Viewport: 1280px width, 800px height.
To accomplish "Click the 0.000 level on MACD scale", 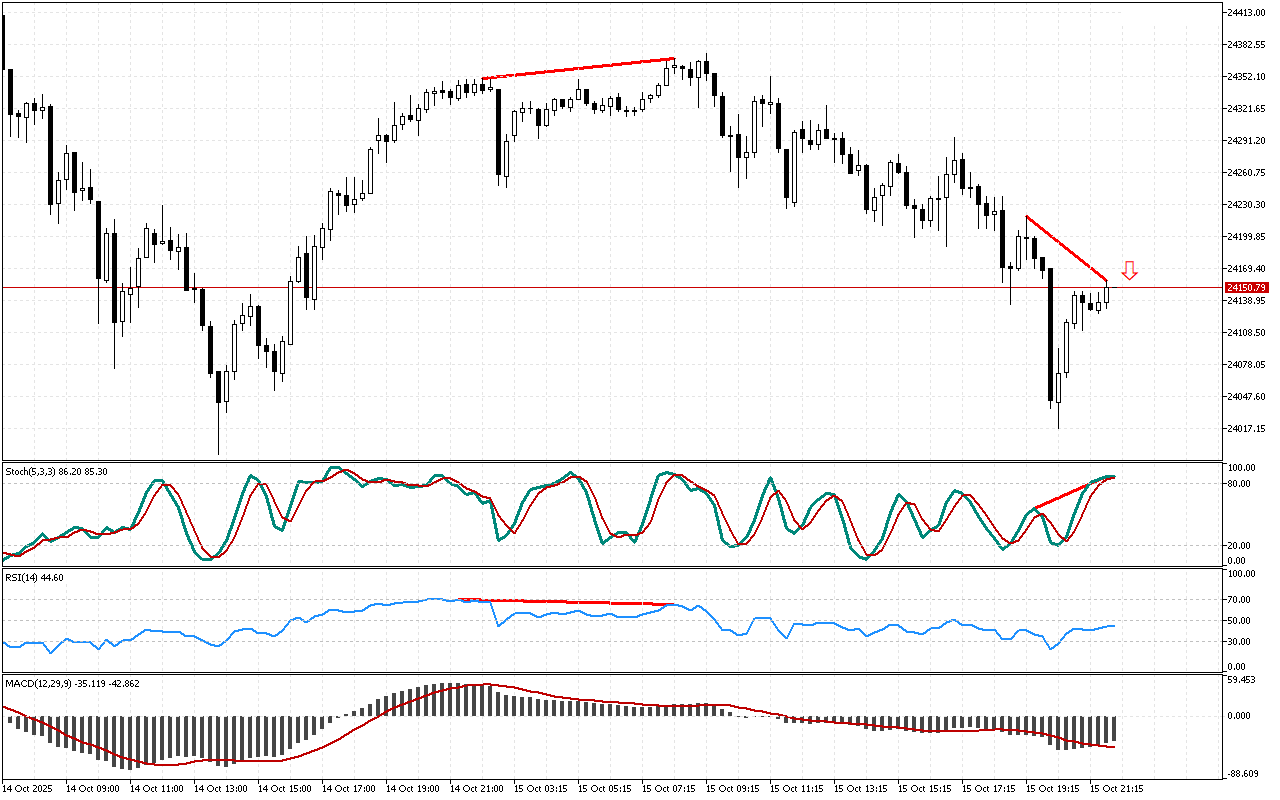I will 1241,716.
